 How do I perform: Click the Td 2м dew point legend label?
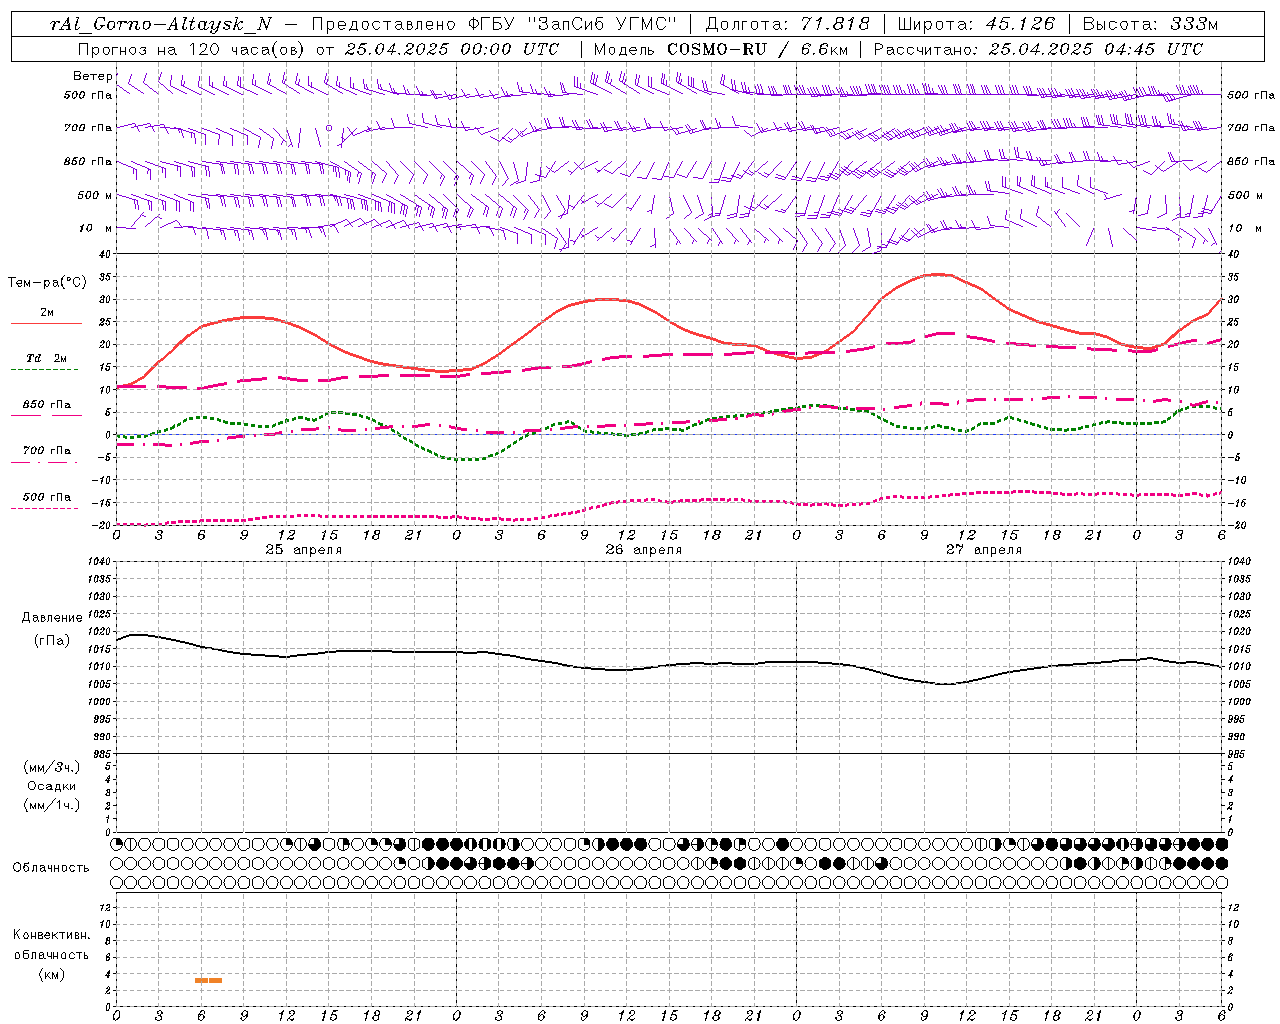pos(47,358)
